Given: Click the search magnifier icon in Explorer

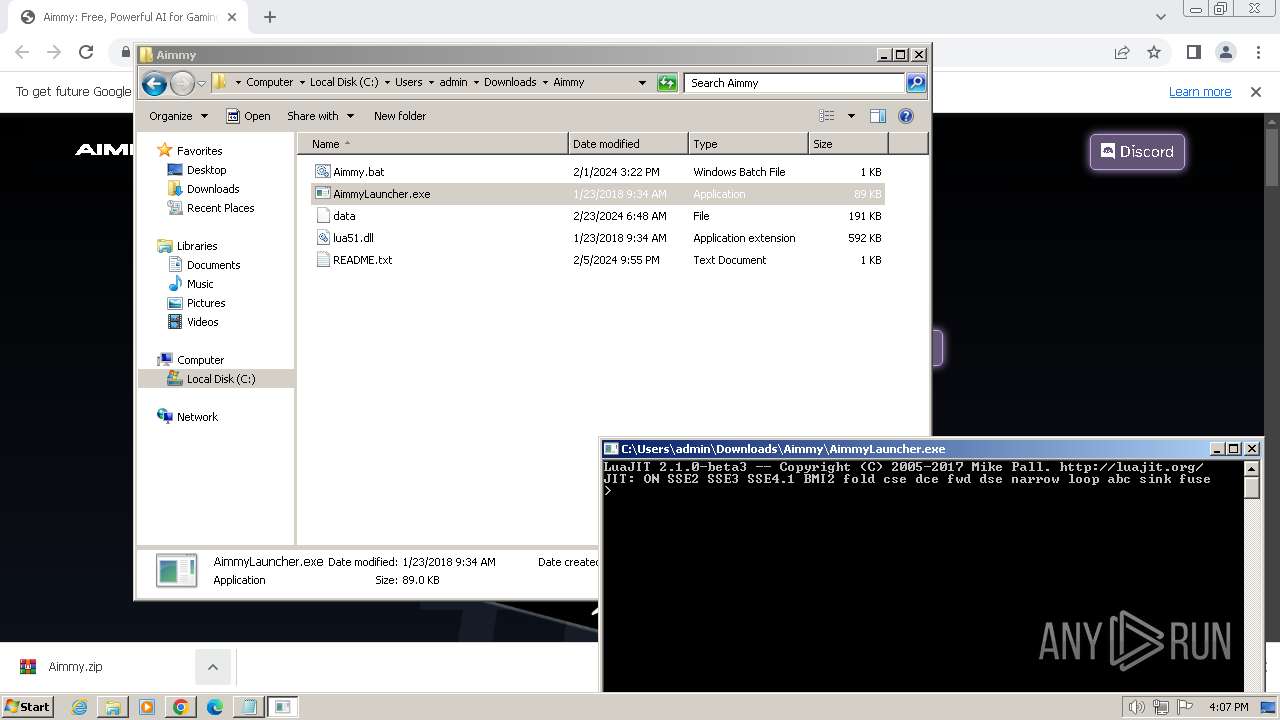Looking at the screenshot, I should click(x=915, y=83).
